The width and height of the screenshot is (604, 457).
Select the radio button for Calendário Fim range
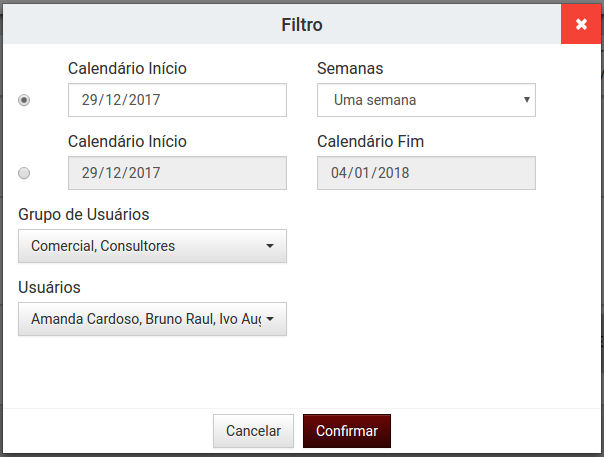[25, 173]
